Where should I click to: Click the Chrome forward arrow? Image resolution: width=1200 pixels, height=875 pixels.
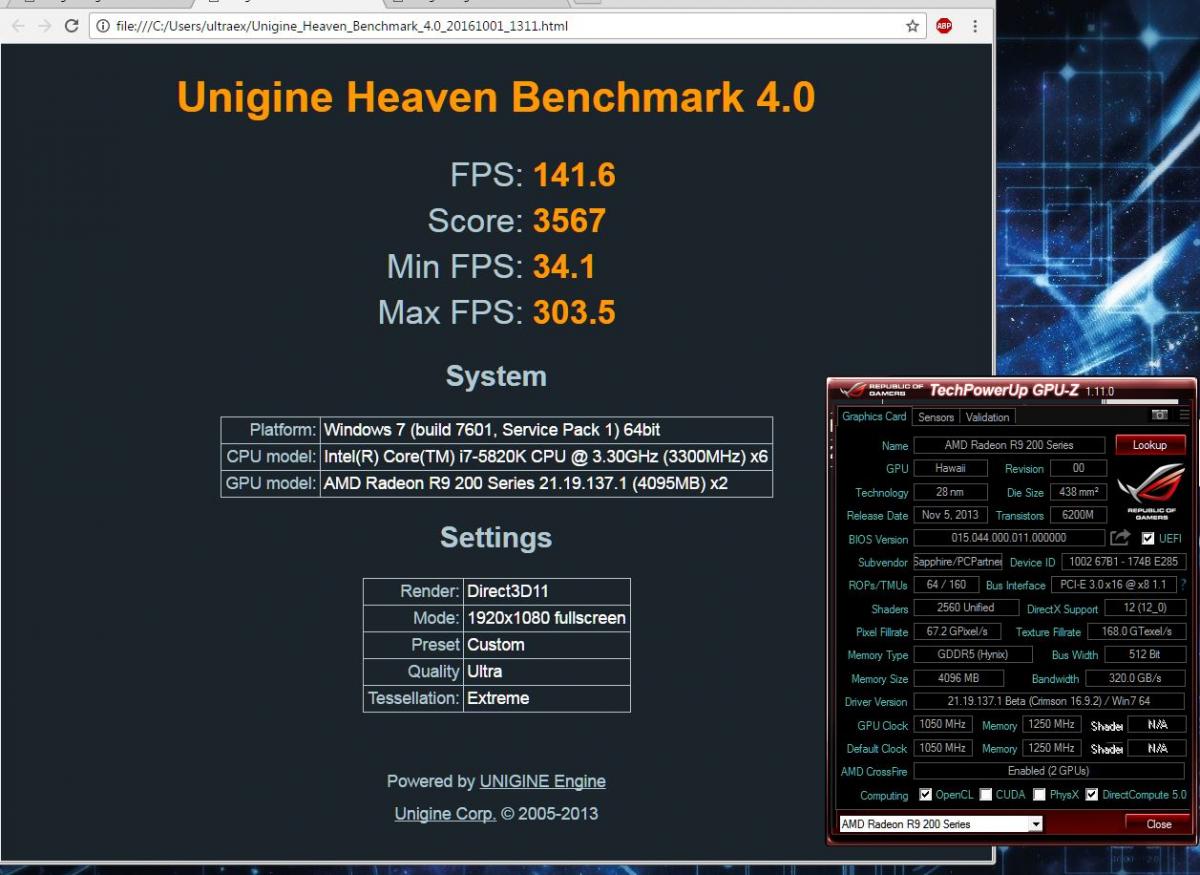point(44,26)
